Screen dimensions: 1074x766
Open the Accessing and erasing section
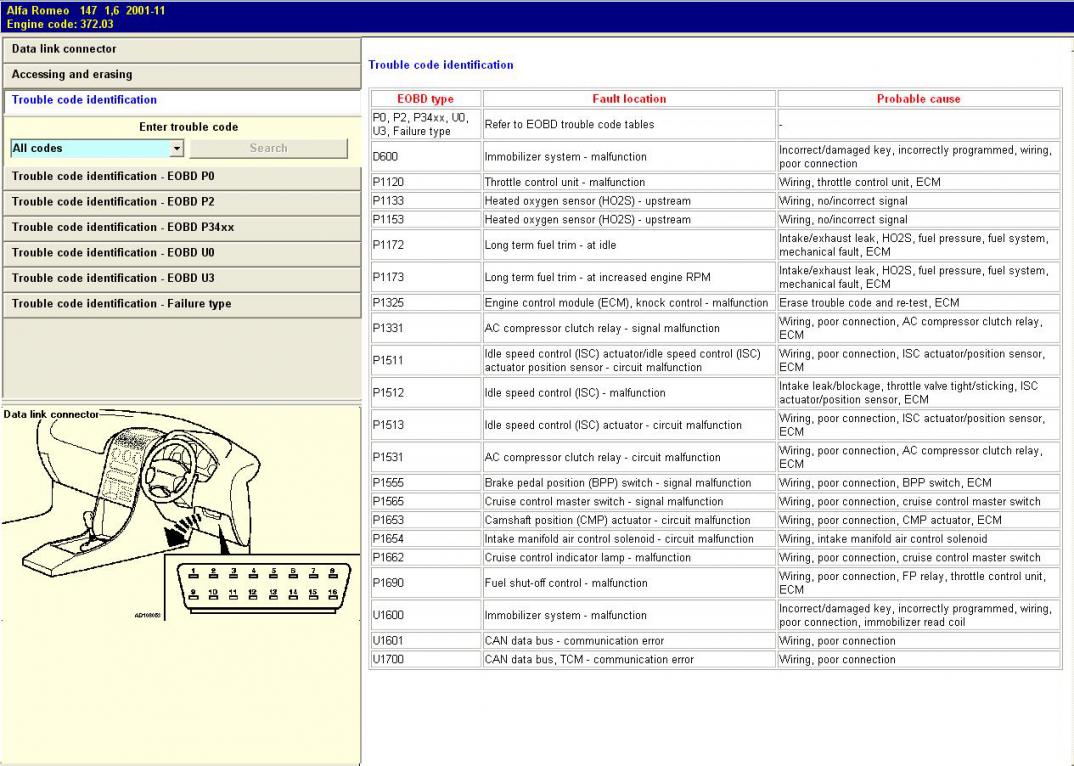(180, 75)
